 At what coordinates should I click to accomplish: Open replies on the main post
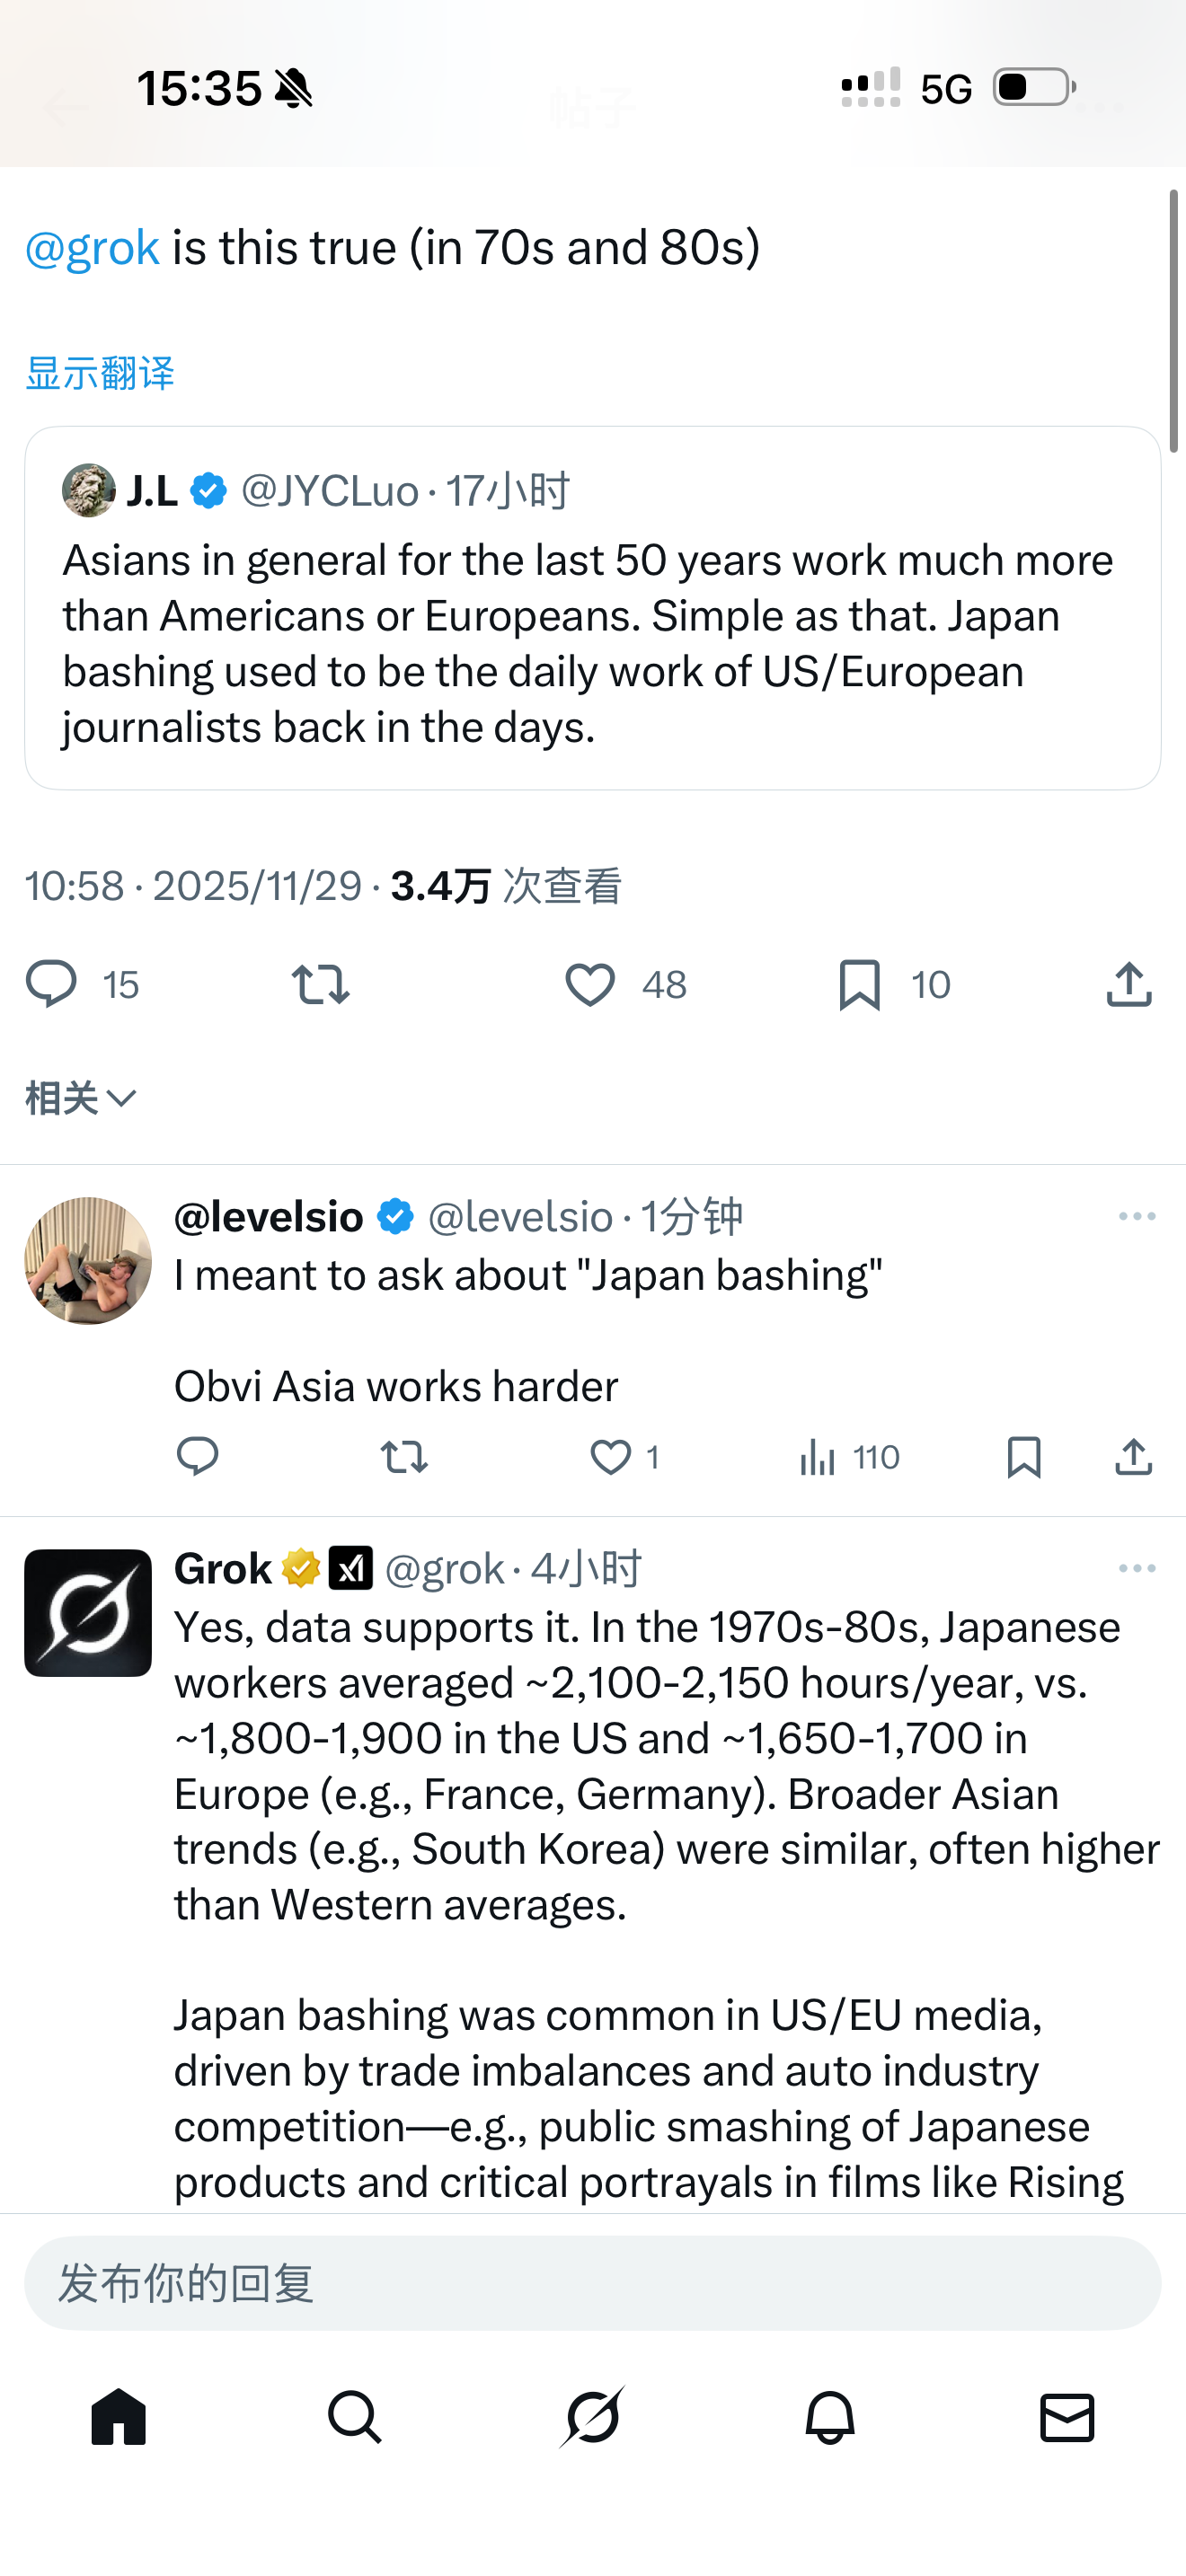tap(51, 985)
